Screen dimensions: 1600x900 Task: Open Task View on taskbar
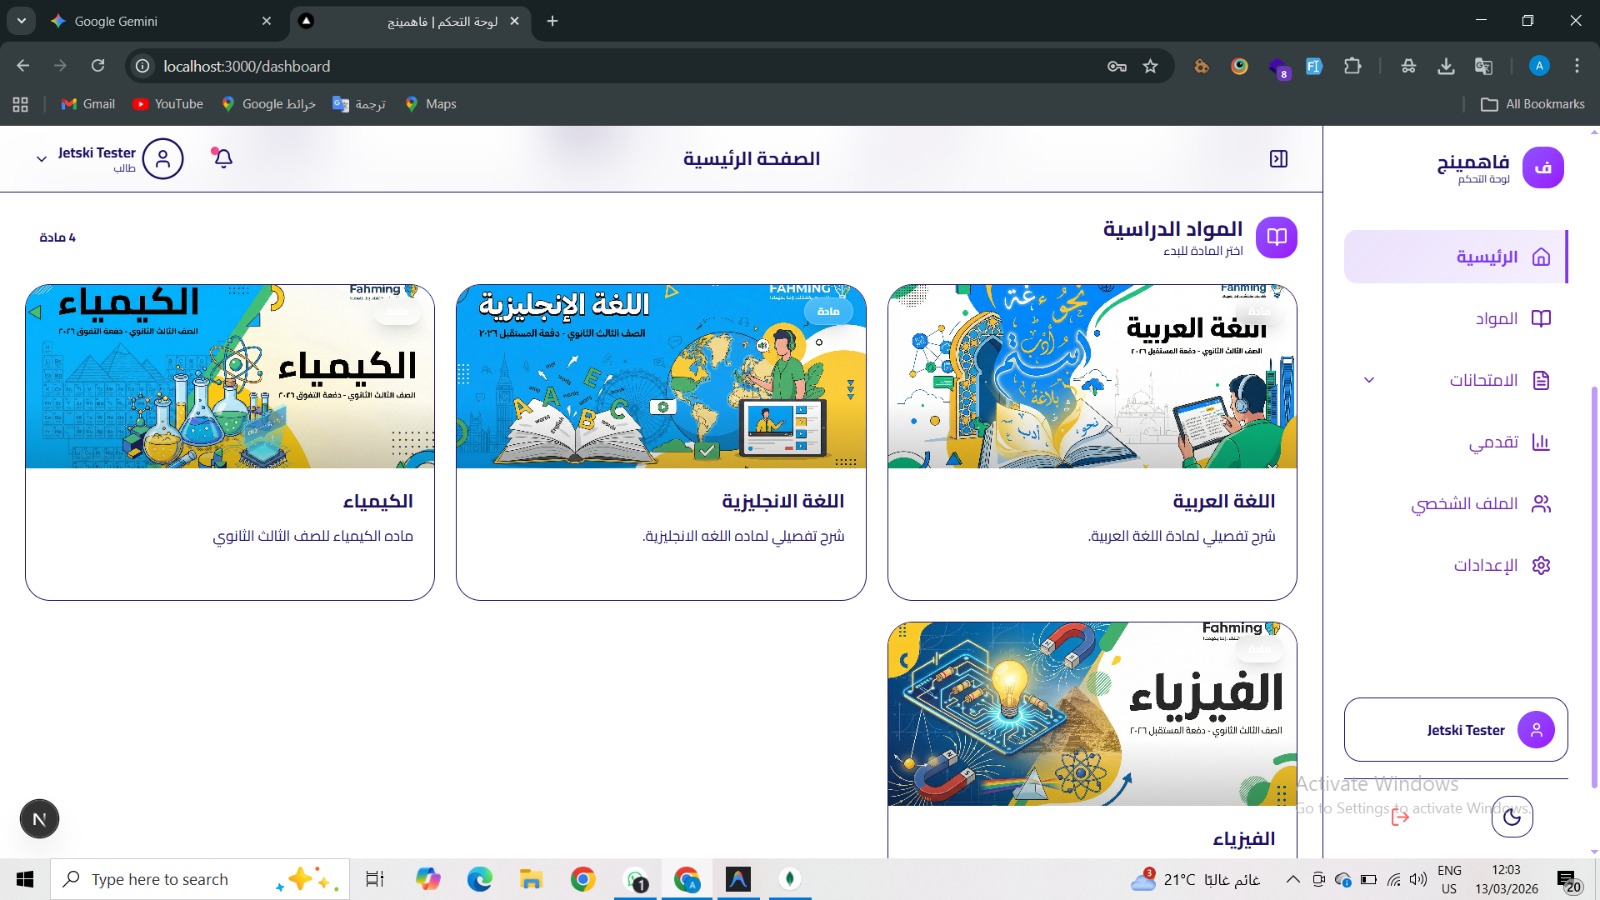coord(375,879)
